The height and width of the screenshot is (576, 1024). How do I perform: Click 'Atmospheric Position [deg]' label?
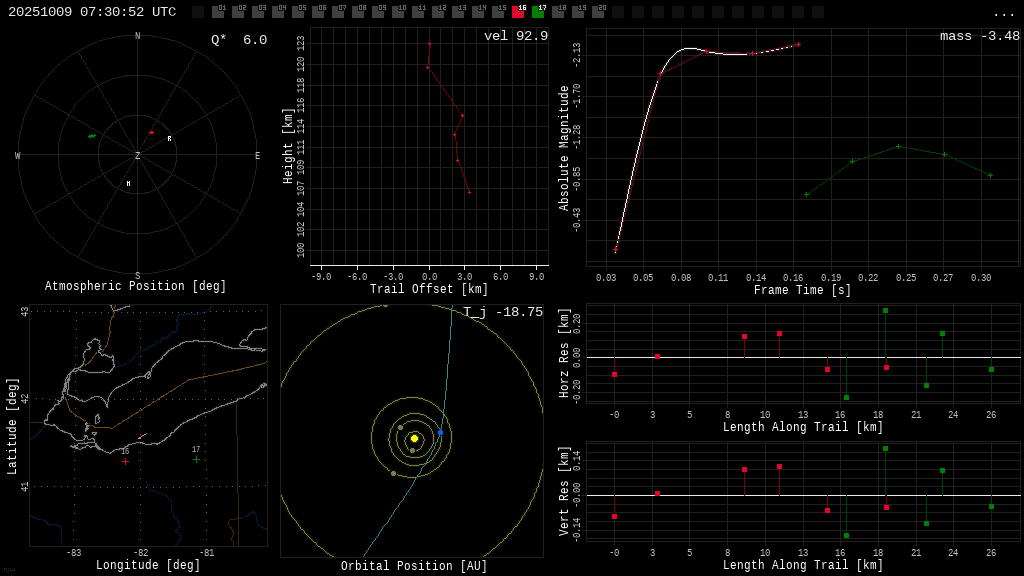click(135, 286)
